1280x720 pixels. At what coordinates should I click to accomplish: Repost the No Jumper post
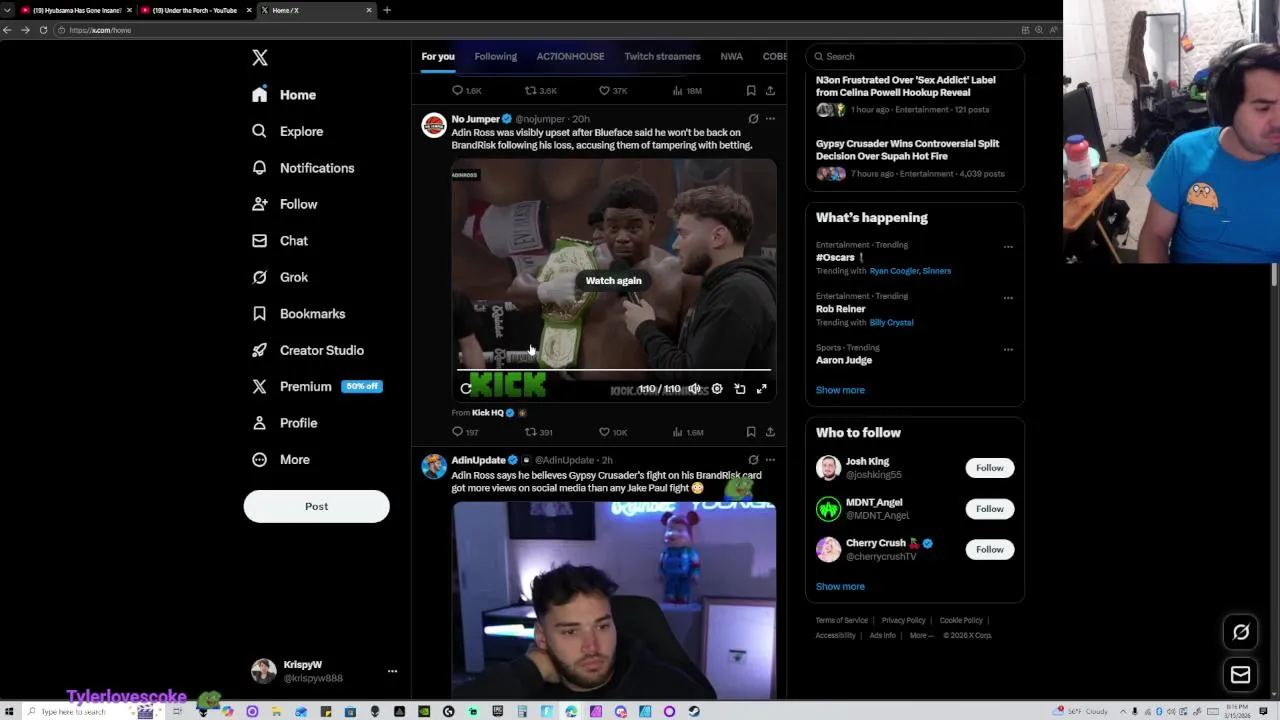[539, 432]
